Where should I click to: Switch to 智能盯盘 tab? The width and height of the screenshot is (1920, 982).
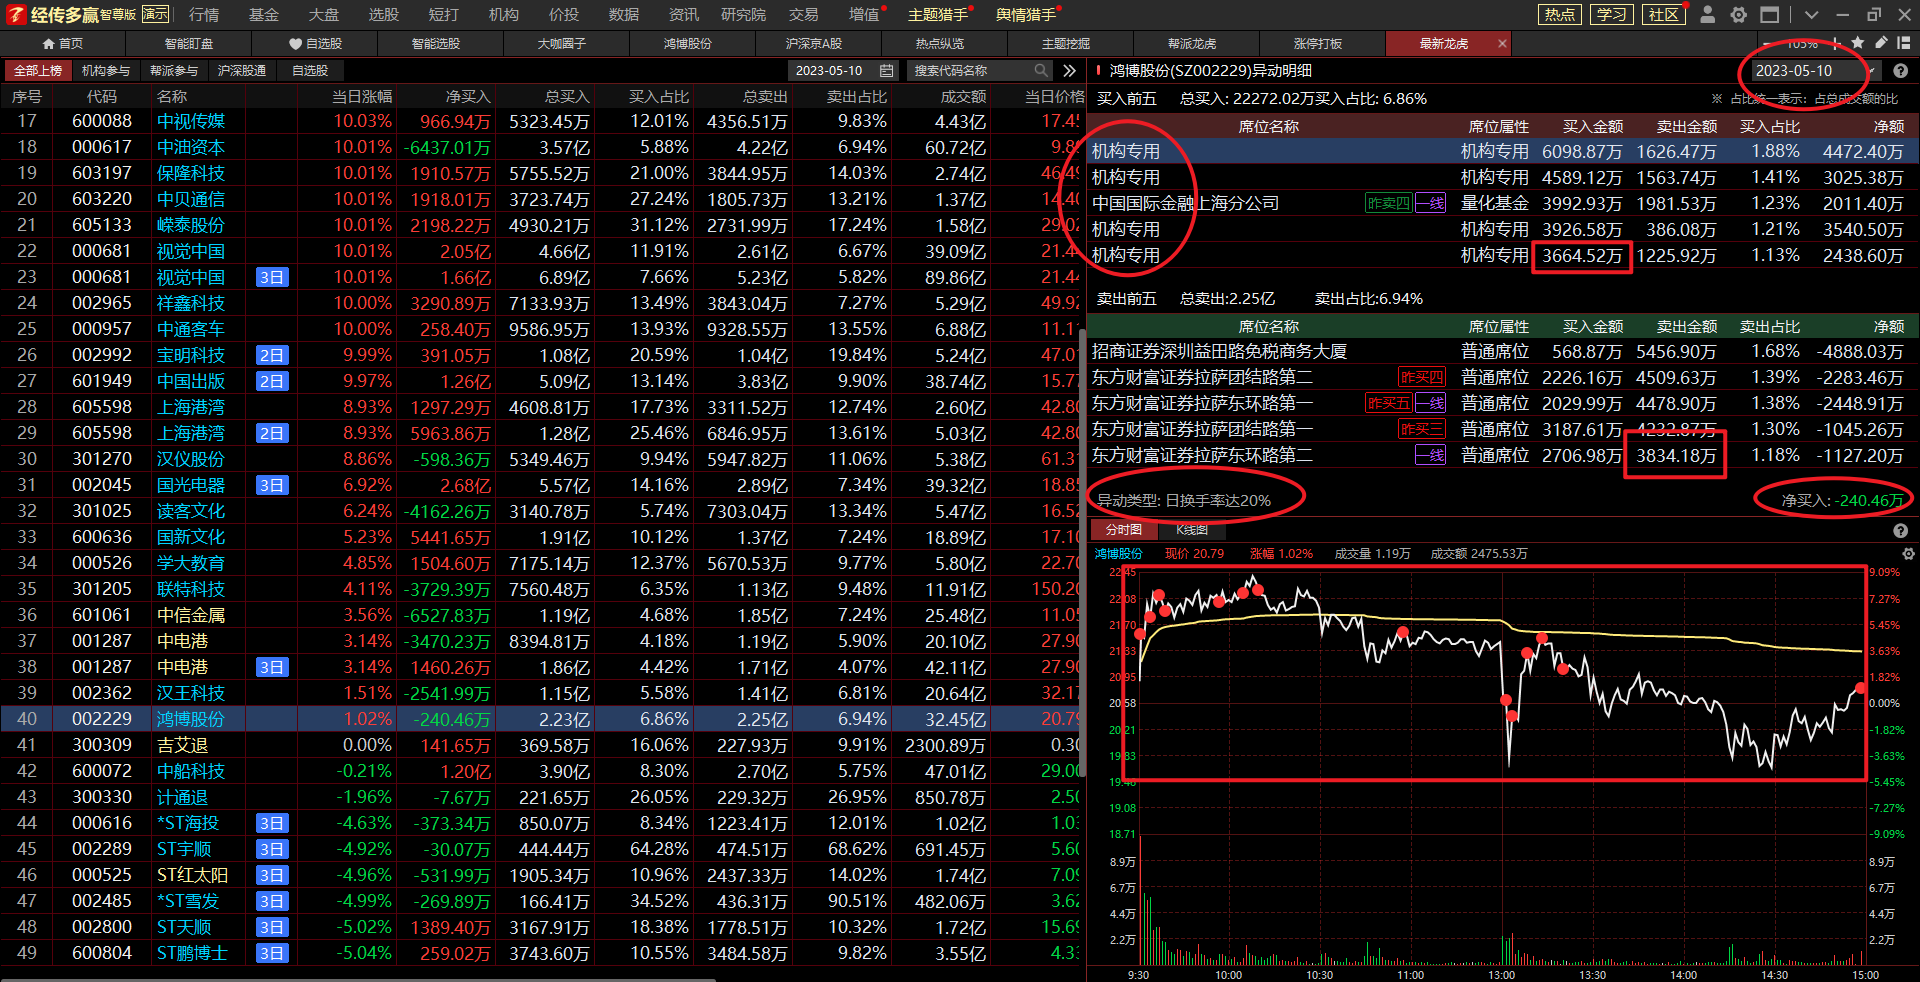point(189,44)
